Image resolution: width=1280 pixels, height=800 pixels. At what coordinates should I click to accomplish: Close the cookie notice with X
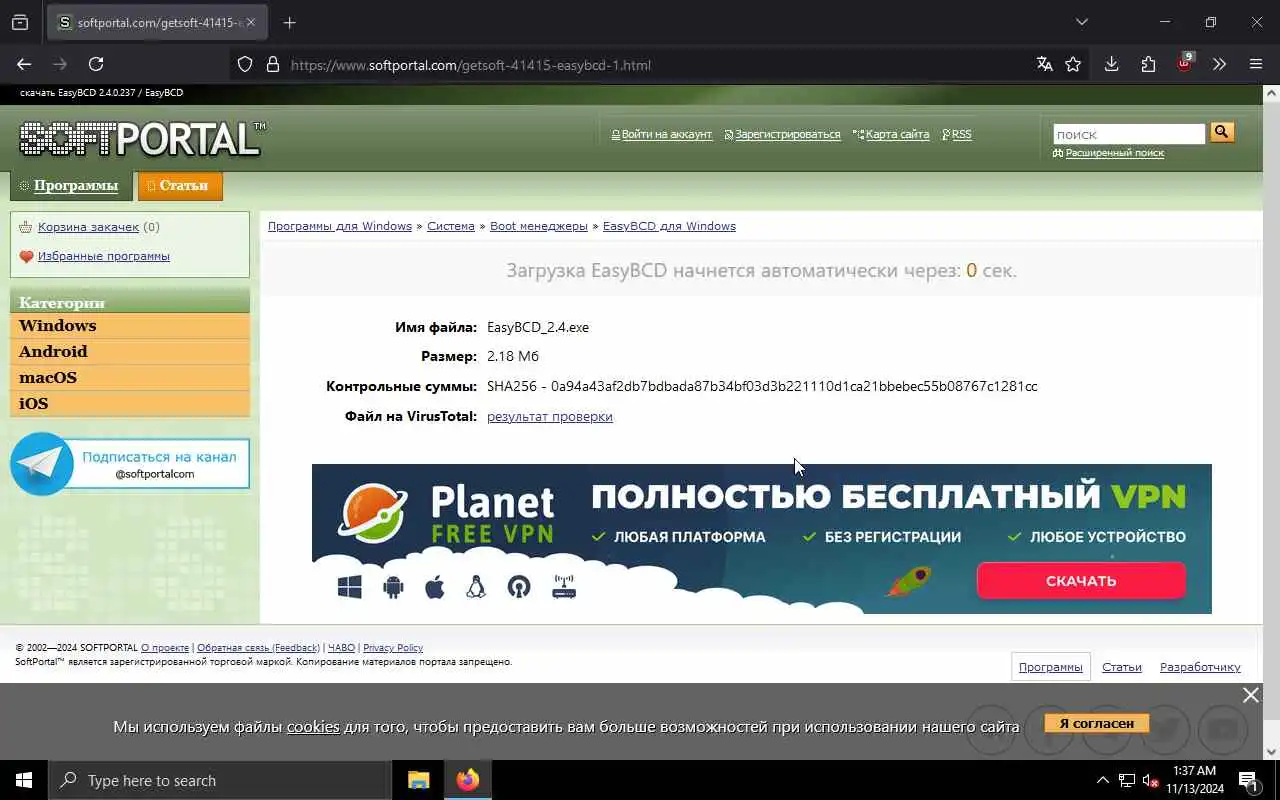coord(1250,695)
